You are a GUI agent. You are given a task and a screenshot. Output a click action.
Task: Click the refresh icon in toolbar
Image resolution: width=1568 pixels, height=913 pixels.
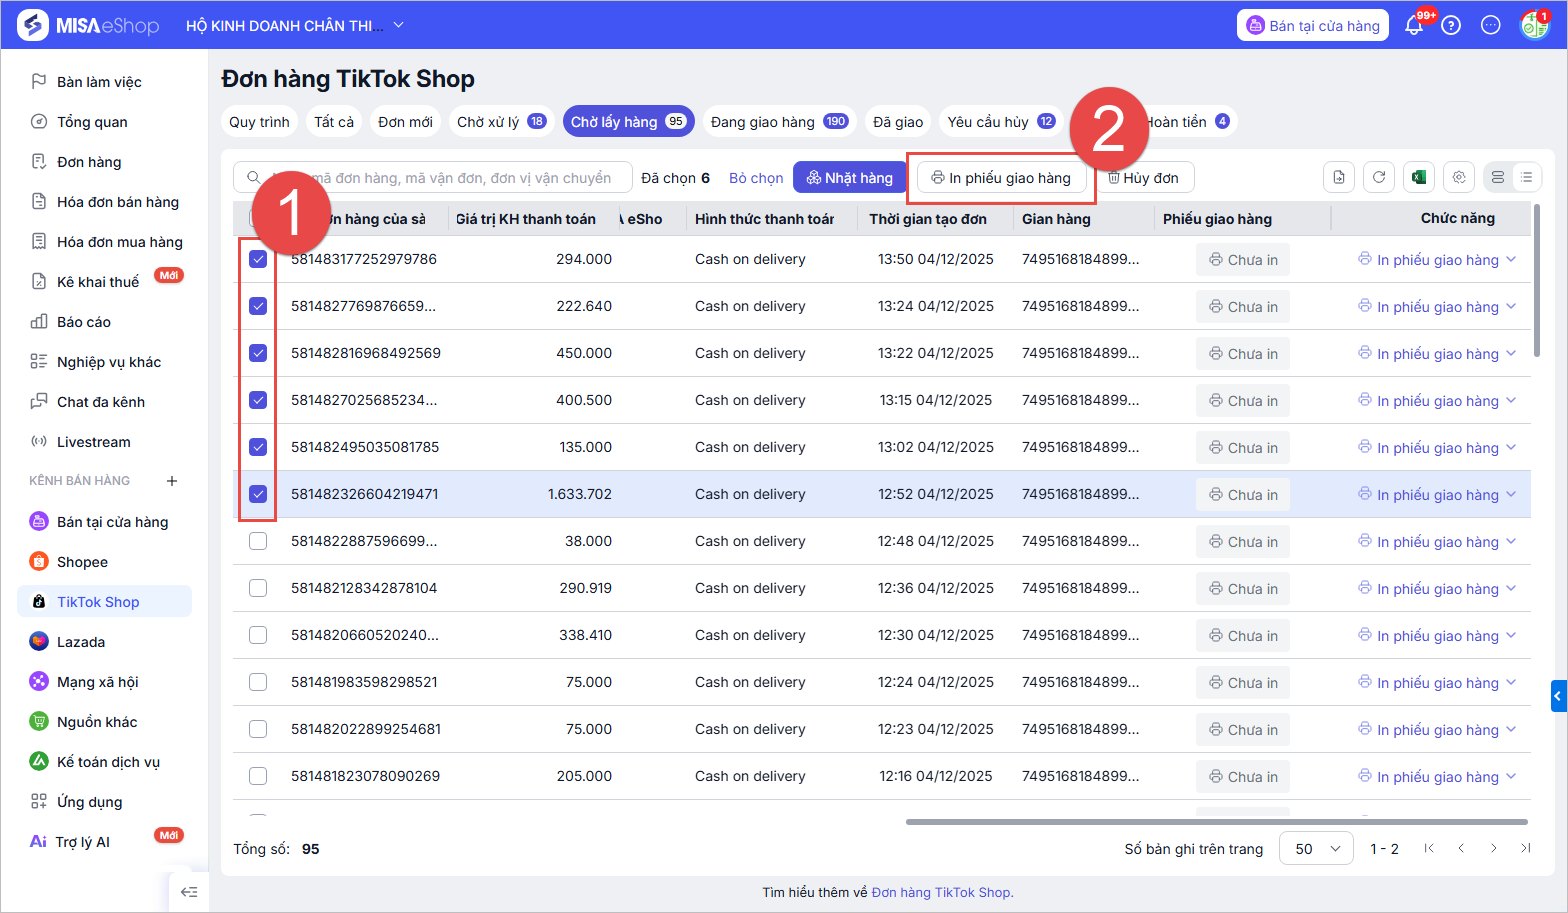(1379, 177)
